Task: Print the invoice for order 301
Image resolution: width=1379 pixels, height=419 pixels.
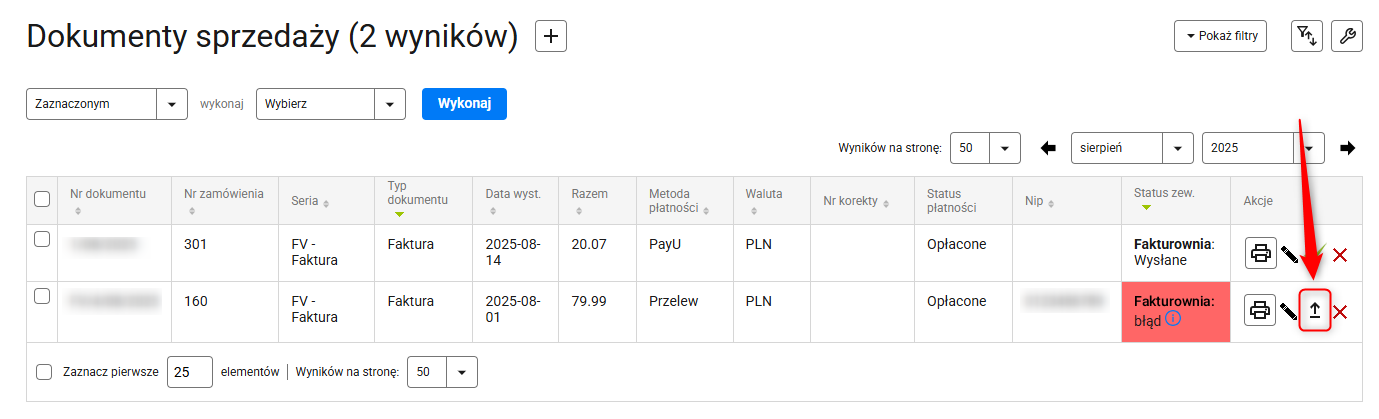Action: [x=1261, y=254]
